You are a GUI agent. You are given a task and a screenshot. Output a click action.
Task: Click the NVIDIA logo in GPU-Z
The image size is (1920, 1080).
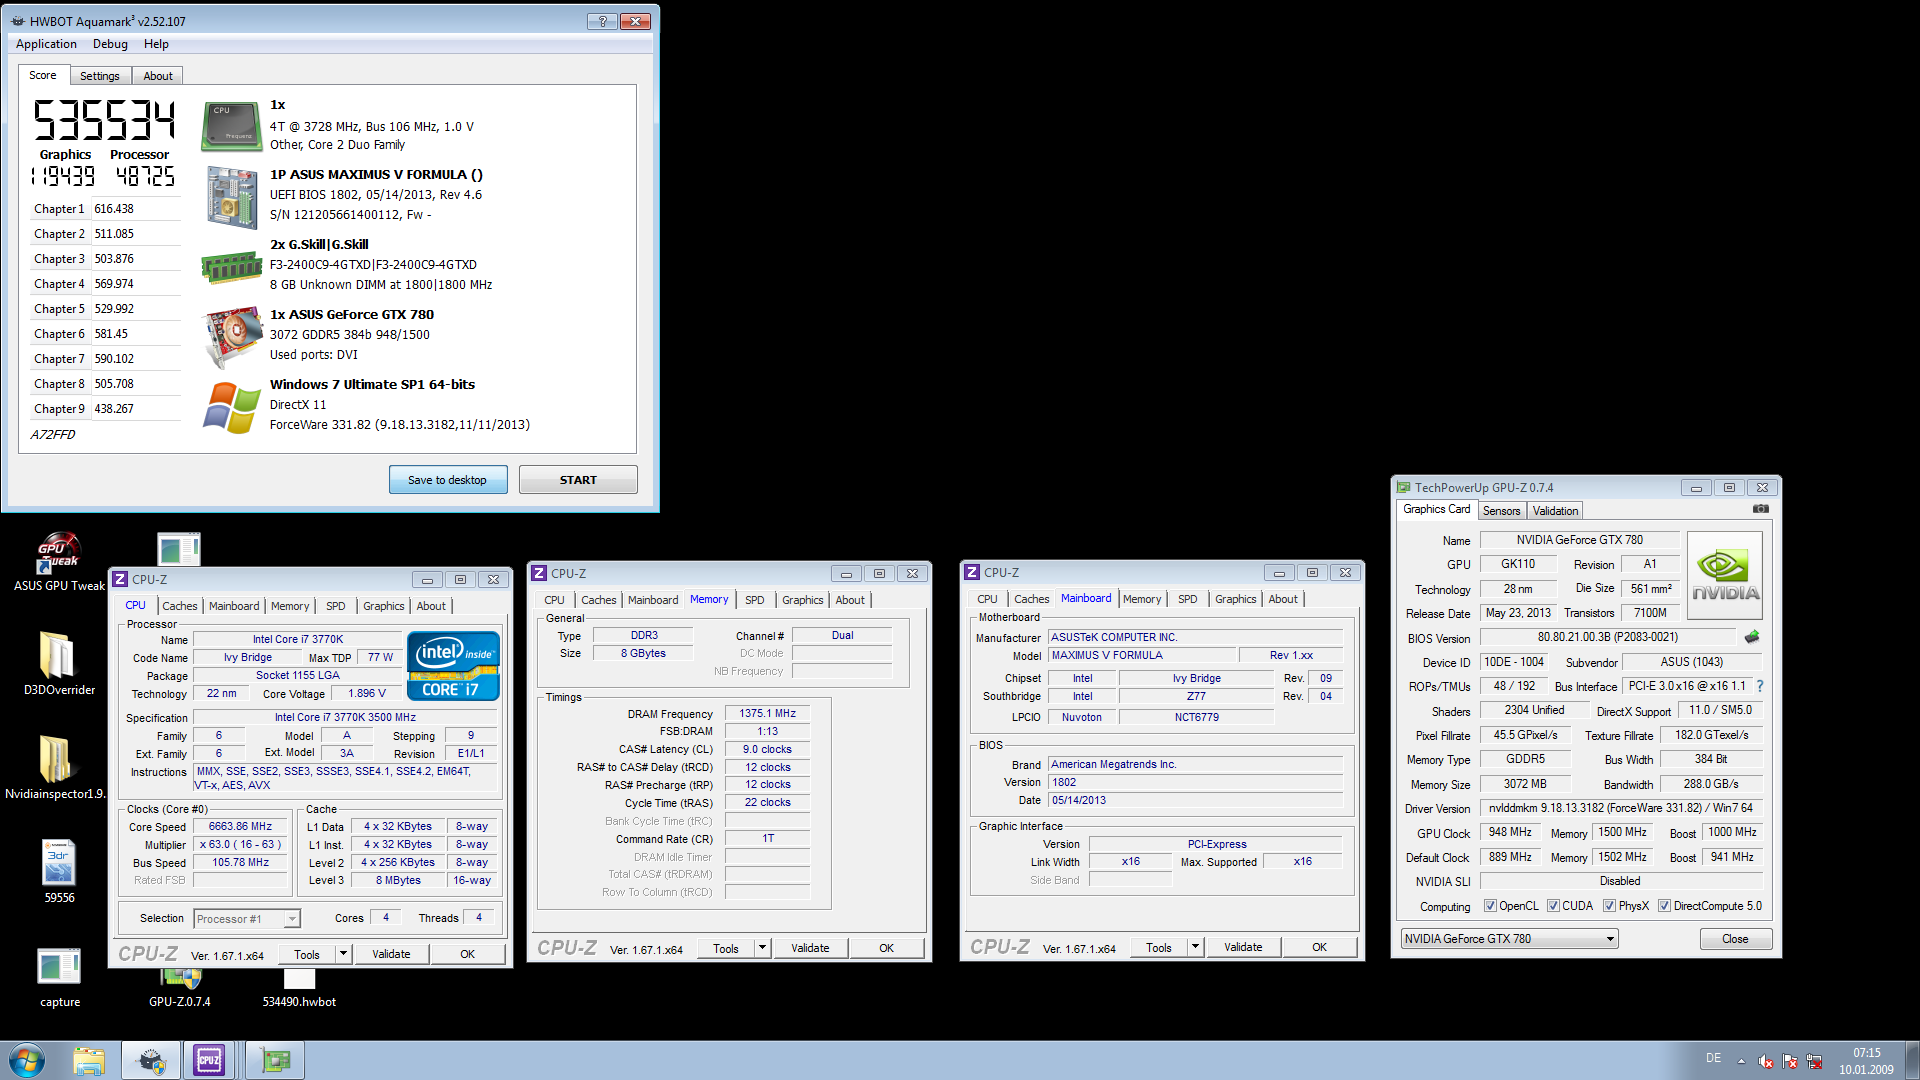click(x=1725, y=578)
